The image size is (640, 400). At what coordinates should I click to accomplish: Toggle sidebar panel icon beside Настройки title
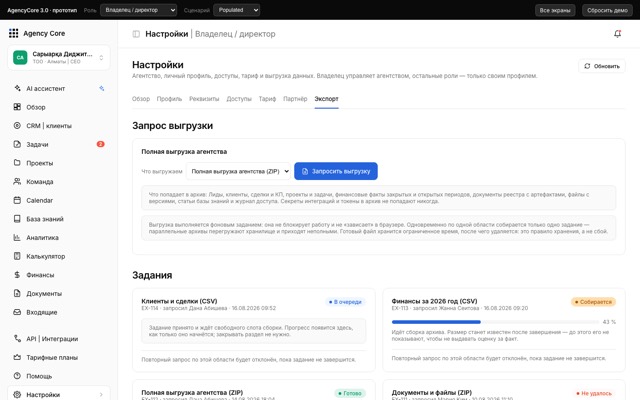[x=136, y=34]
